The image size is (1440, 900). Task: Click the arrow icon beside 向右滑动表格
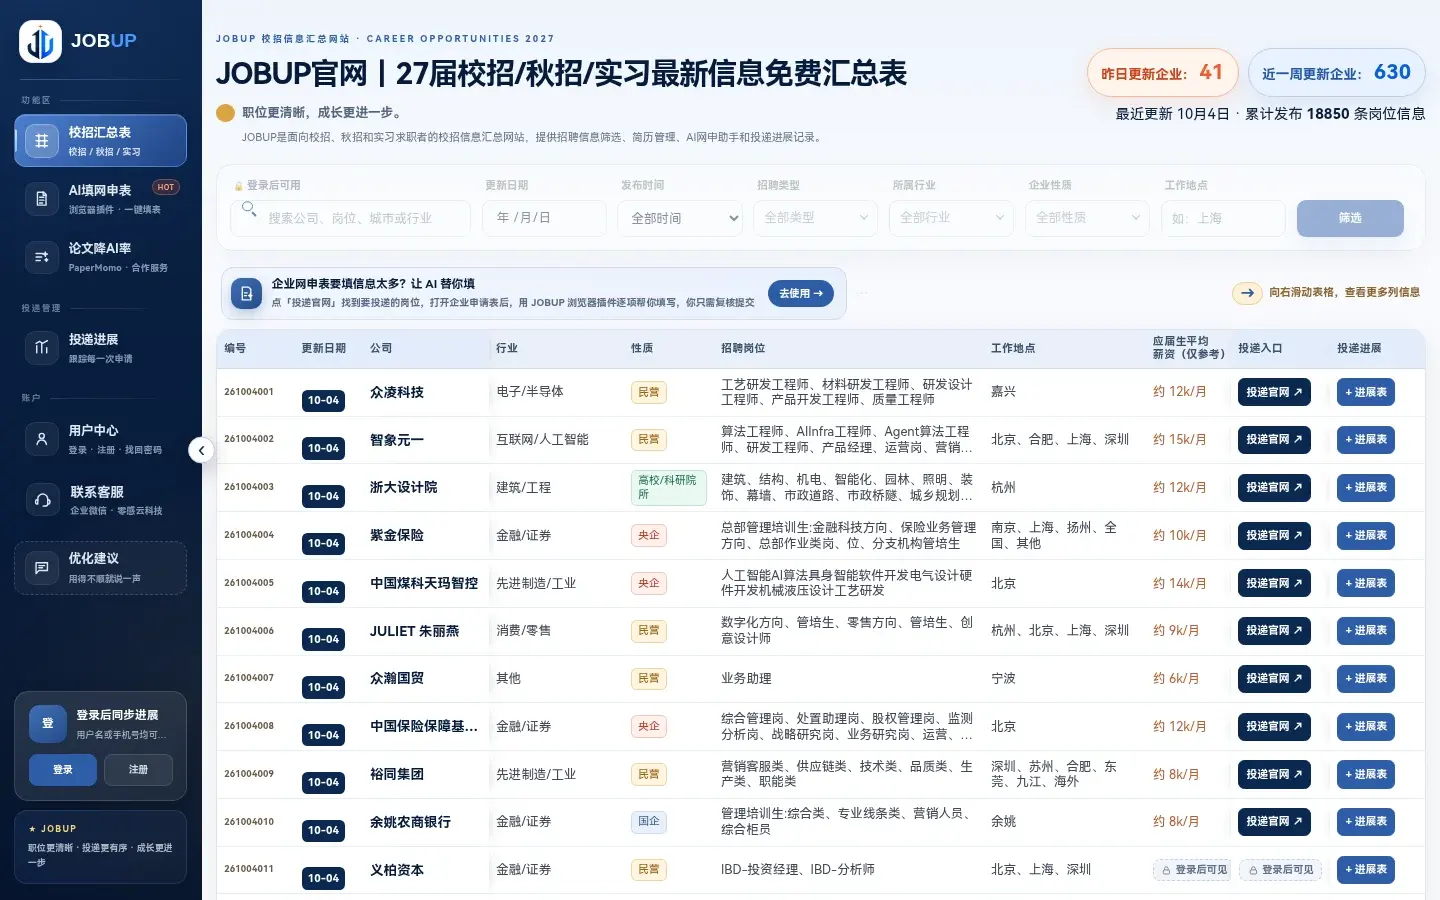pos(1246,293)
